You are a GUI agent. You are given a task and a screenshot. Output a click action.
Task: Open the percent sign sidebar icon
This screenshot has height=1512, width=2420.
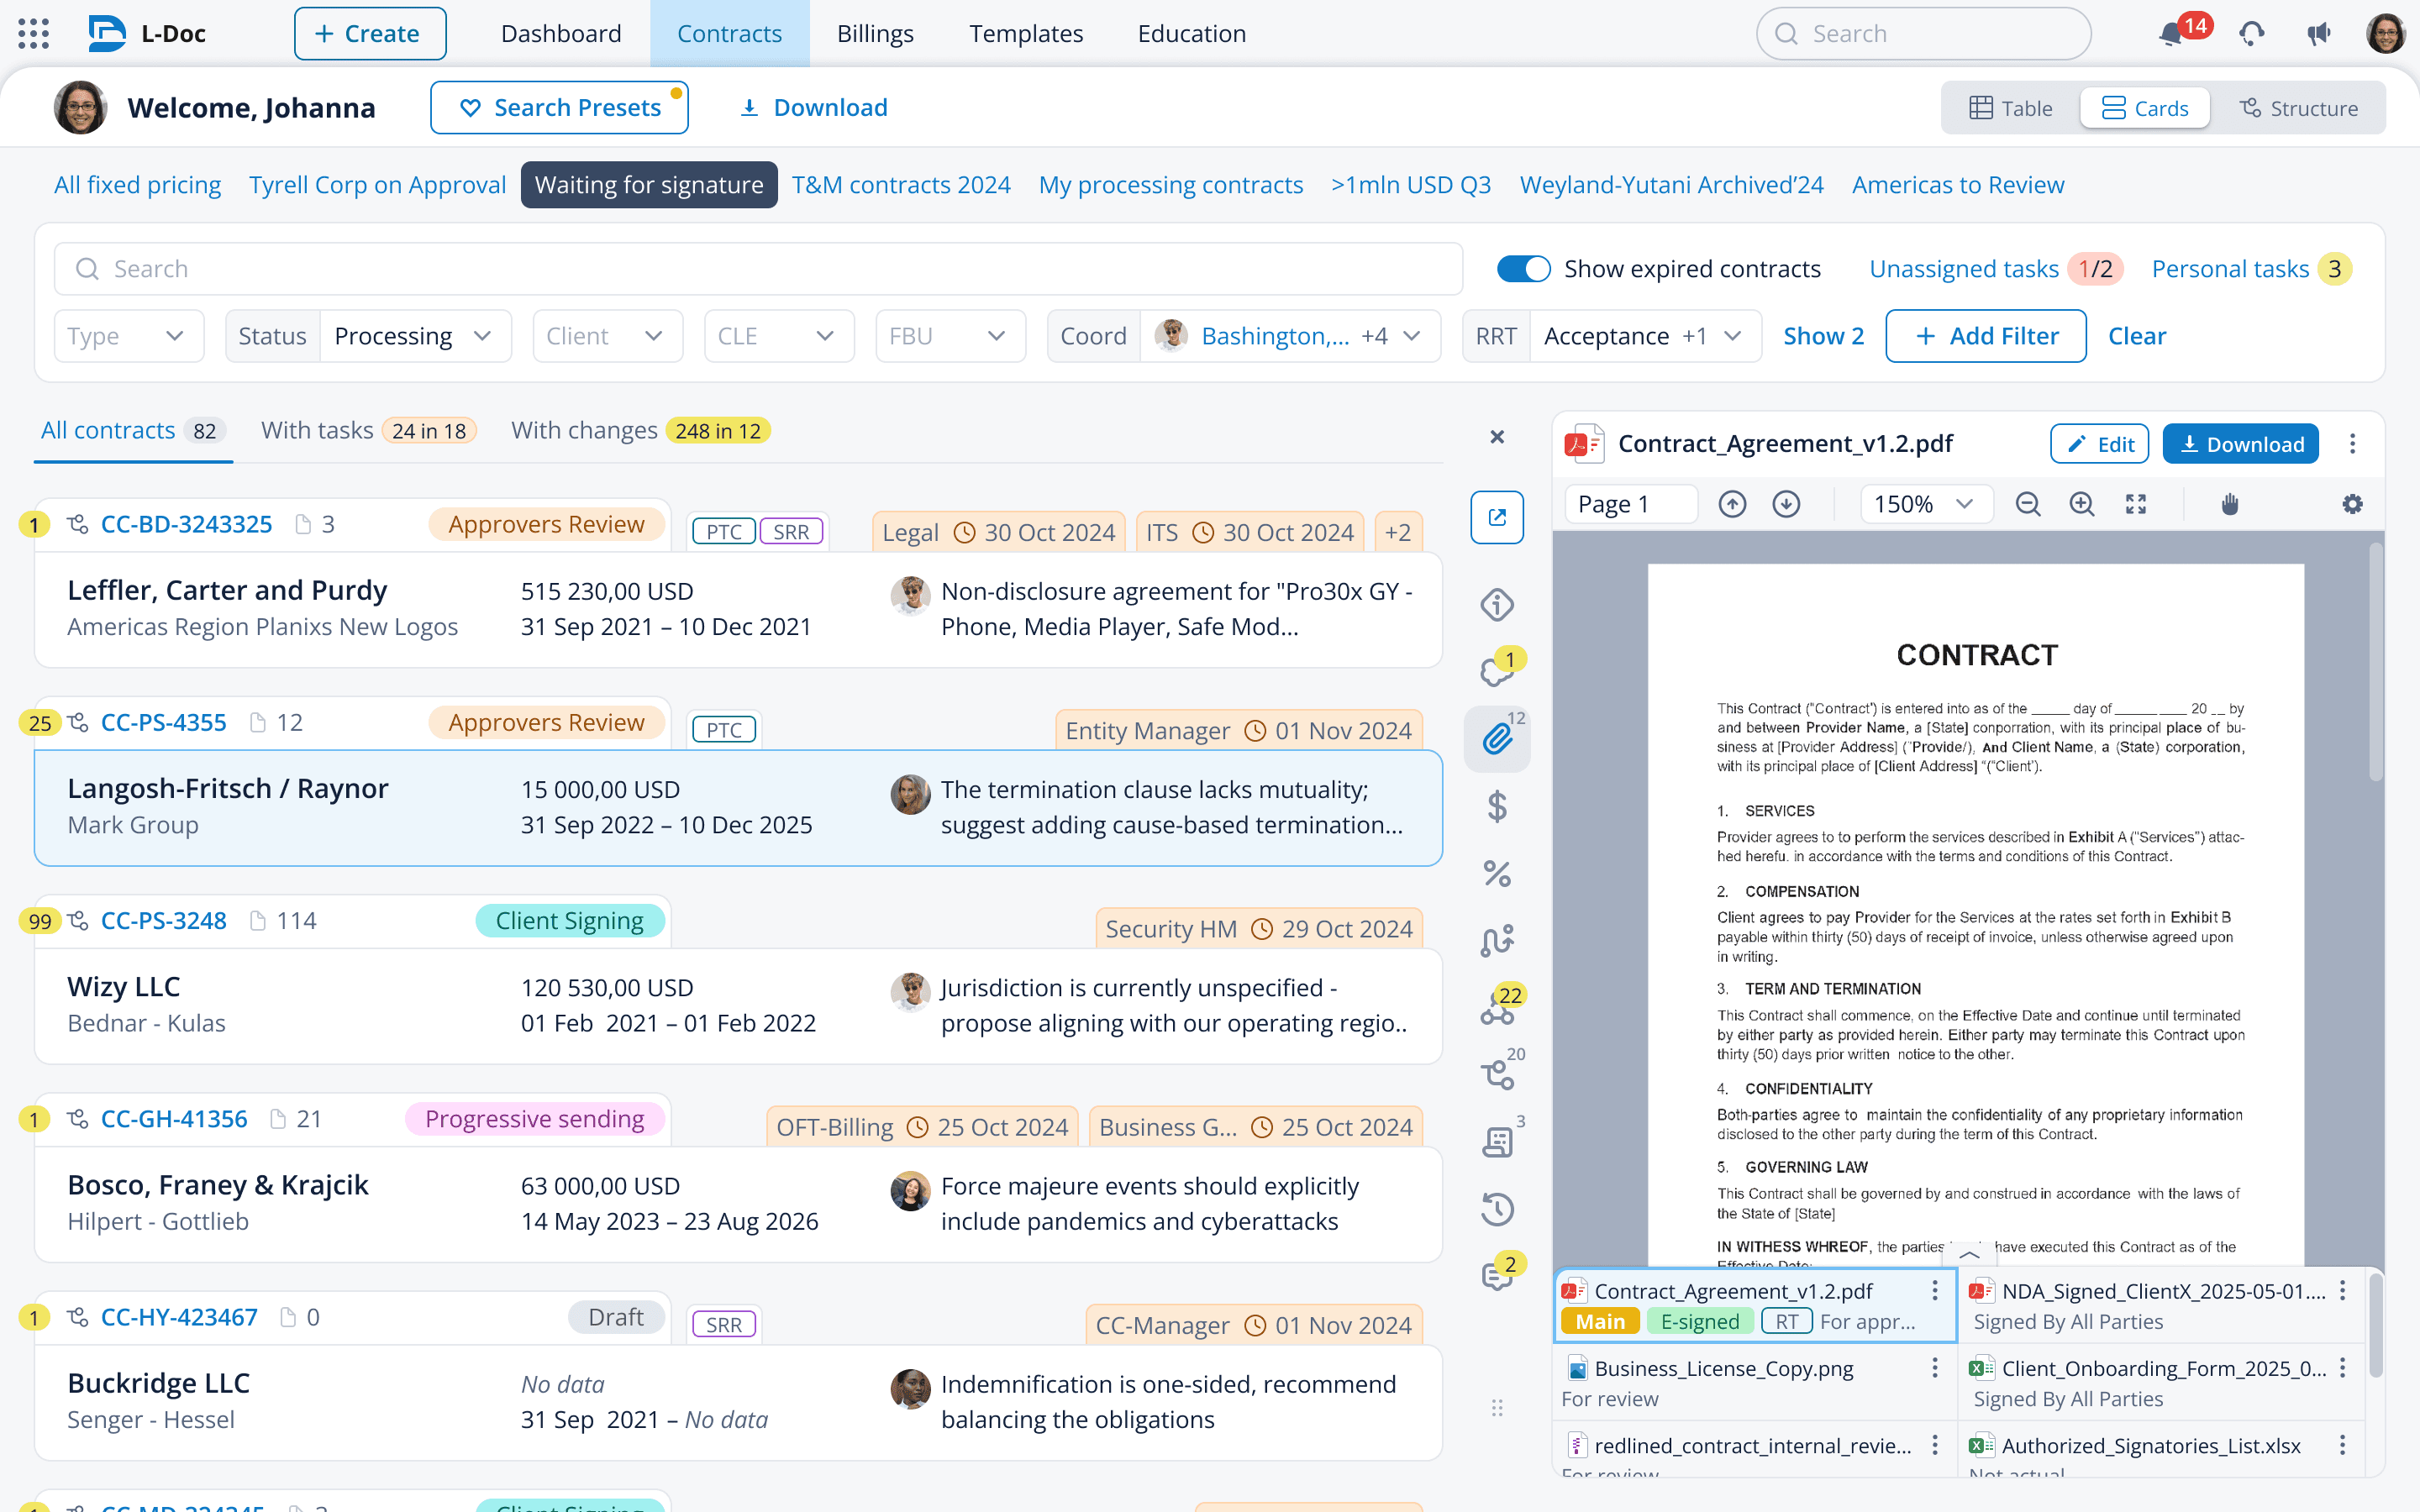pos(1496,873)
